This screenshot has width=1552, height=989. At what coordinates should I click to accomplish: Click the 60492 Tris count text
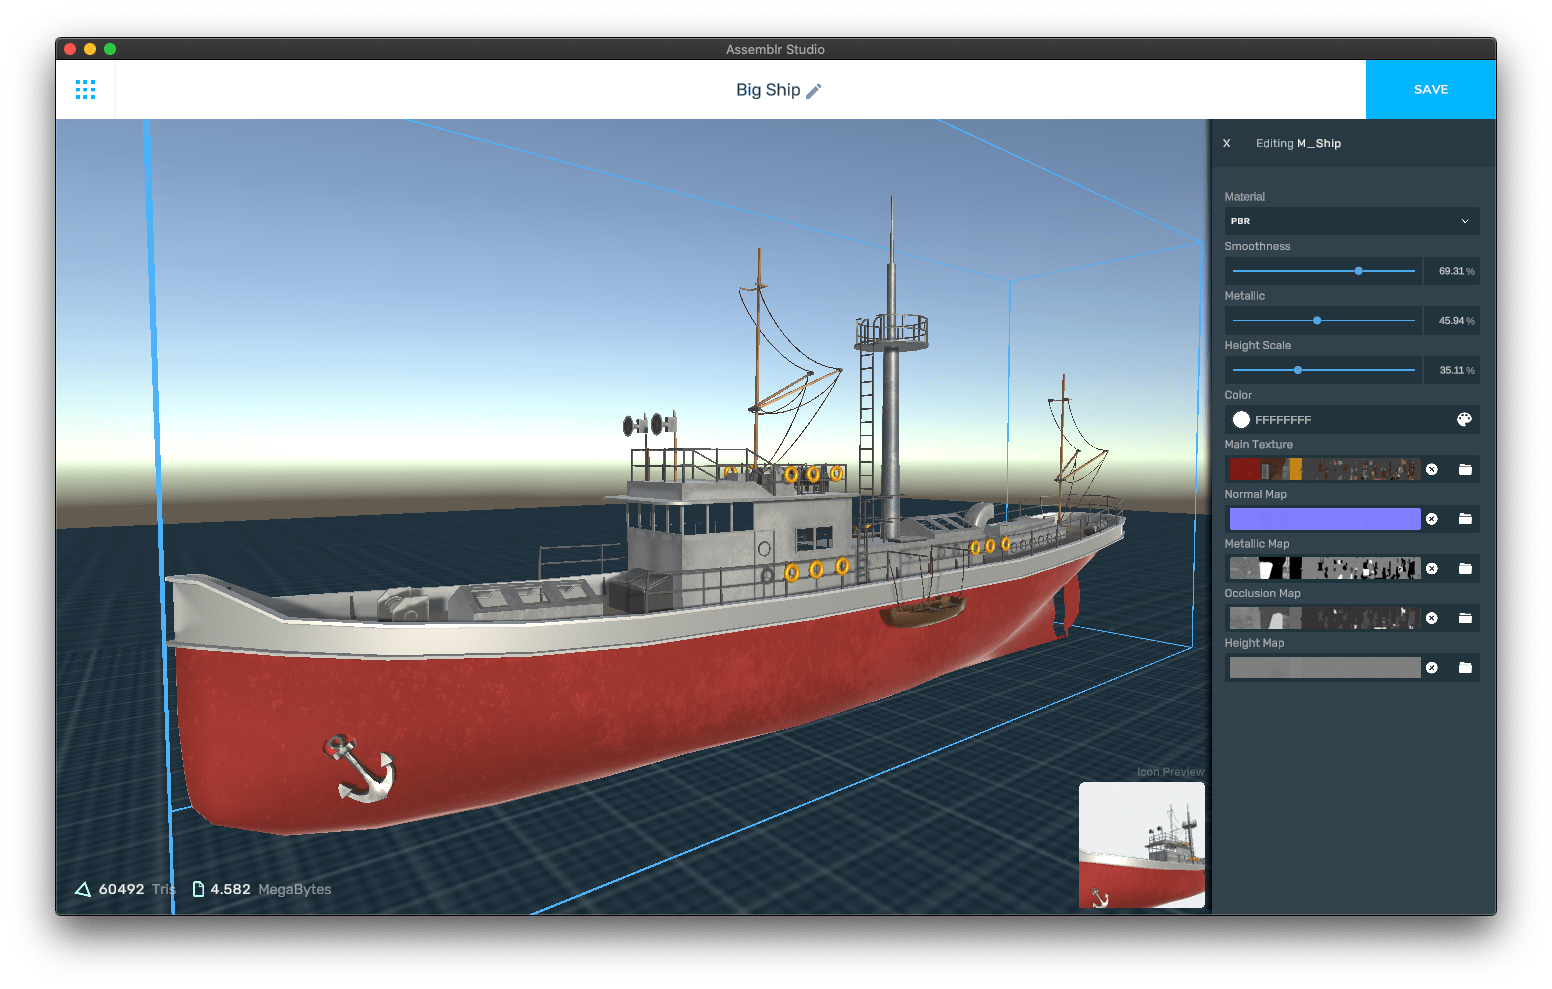[x=137, y=889]
